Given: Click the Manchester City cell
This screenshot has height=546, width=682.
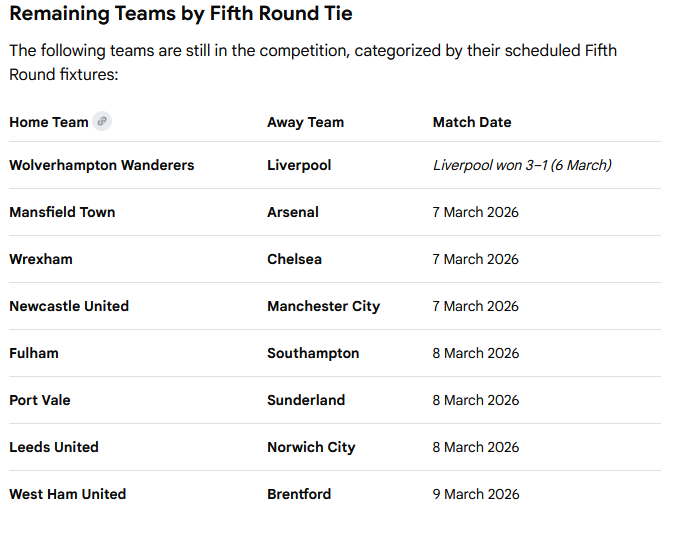Looking at the screenshot, I should (323, 306).
